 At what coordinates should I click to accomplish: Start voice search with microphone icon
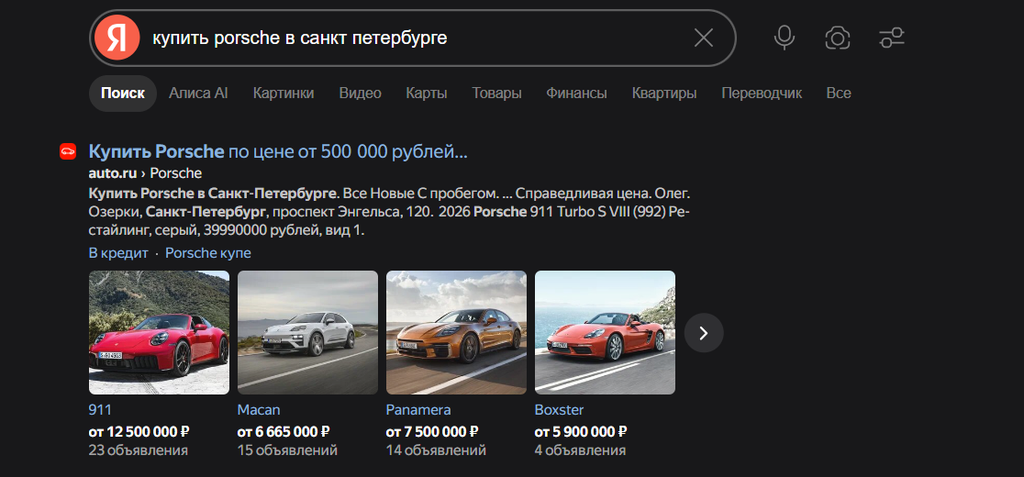click(x=784, y=38)
